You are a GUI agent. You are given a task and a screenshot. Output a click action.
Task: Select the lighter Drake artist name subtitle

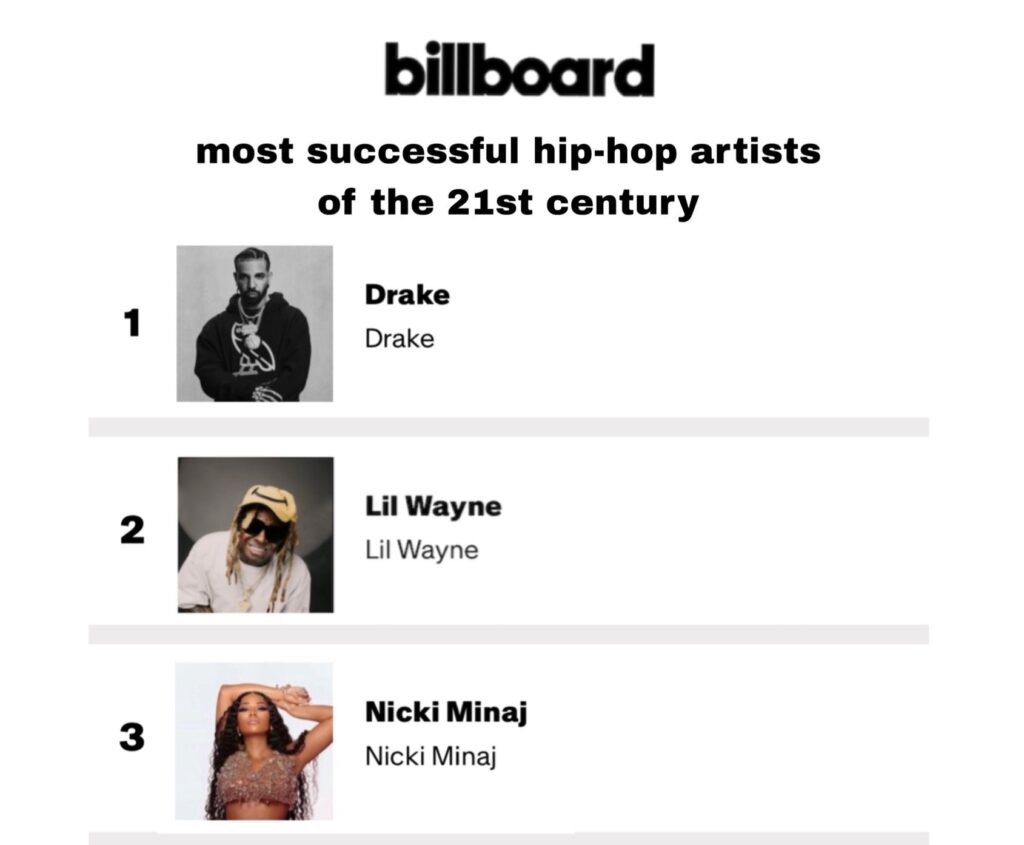point(399,338)
